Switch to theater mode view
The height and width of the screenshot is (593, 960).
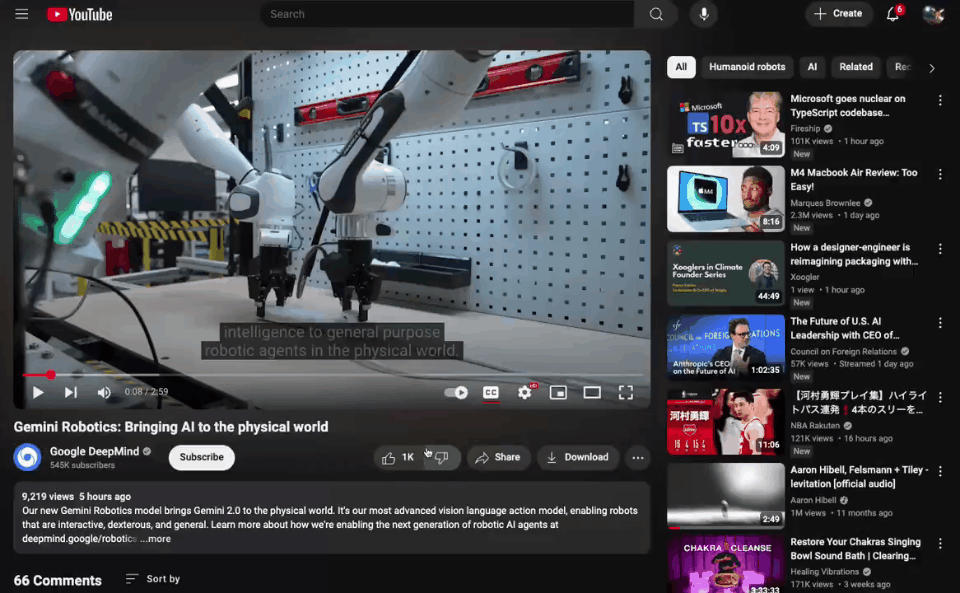click(592, 392)
